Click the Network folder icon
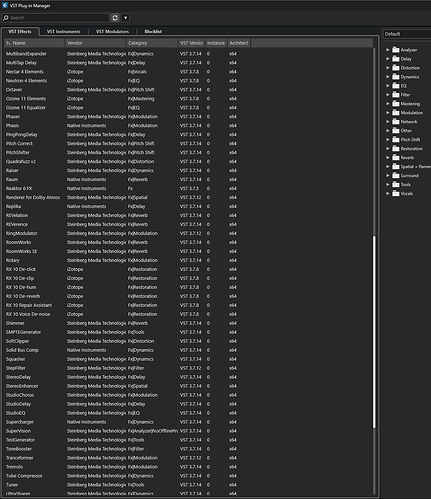The height and width of the screenshot is (499, 431). coord(396,122)
